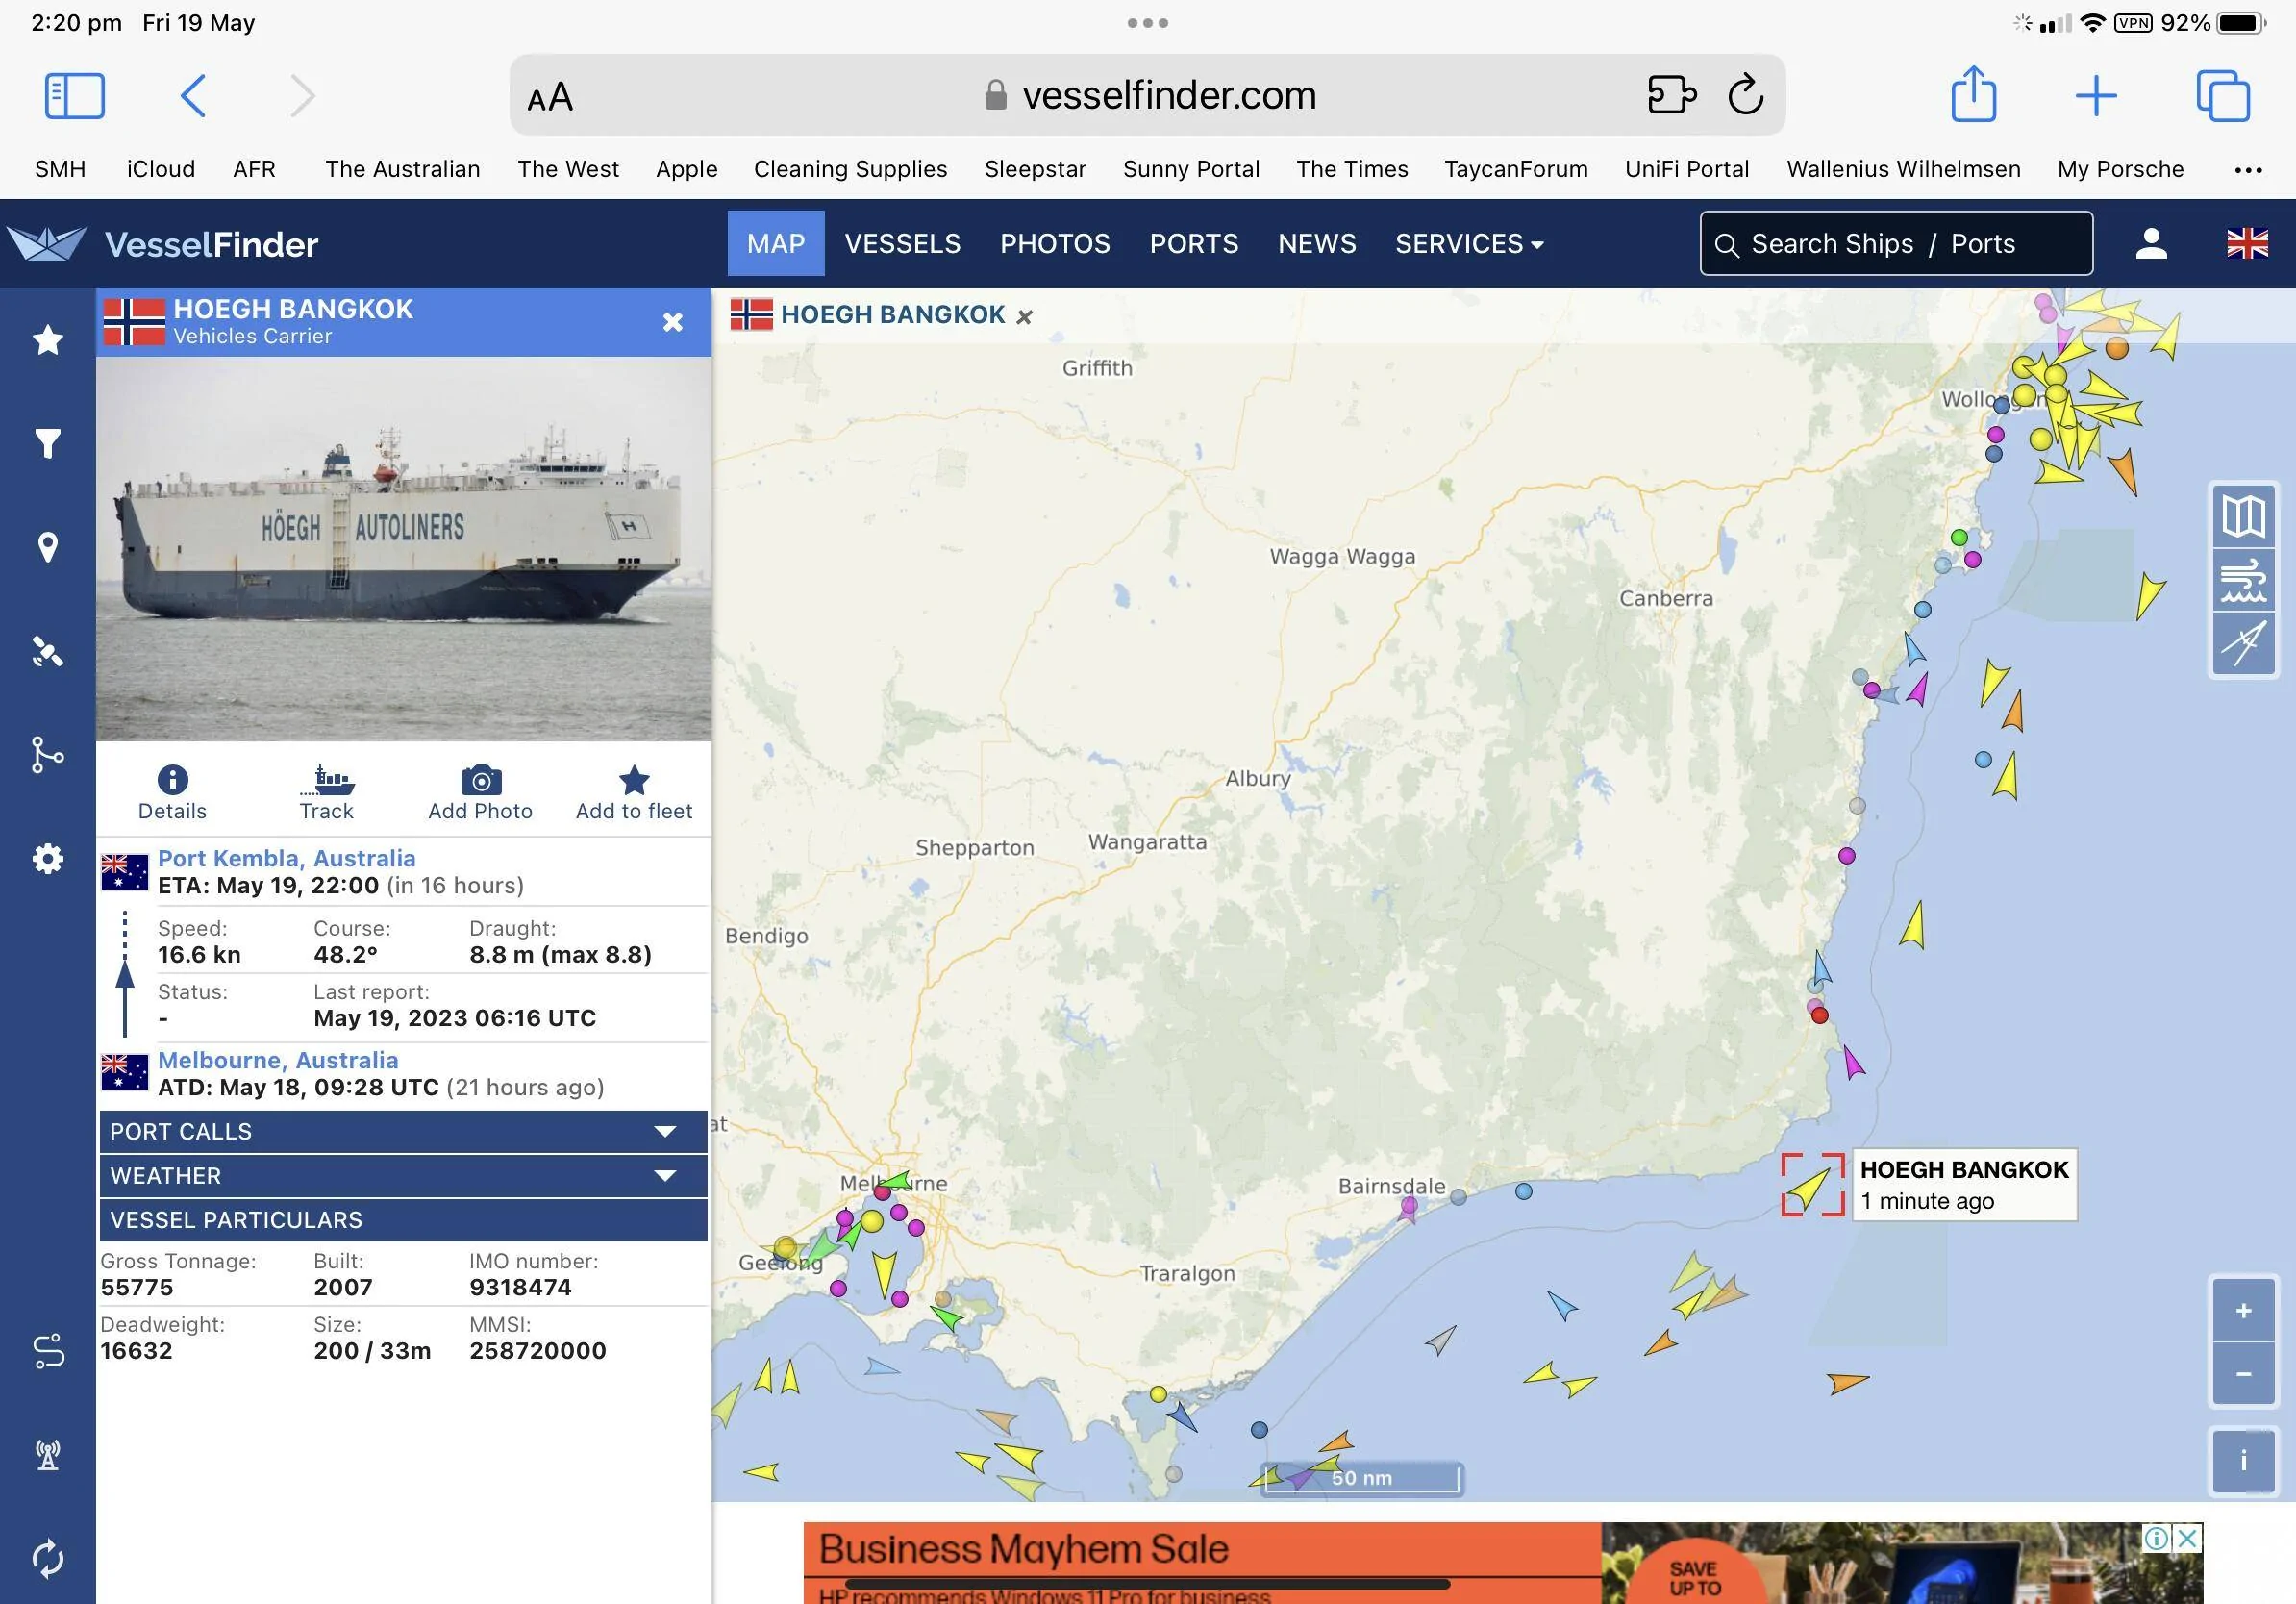Collapse the VESSEL PARTICULARS section
Viewport: 2296px width, 1604px height.
point(403,1220)
